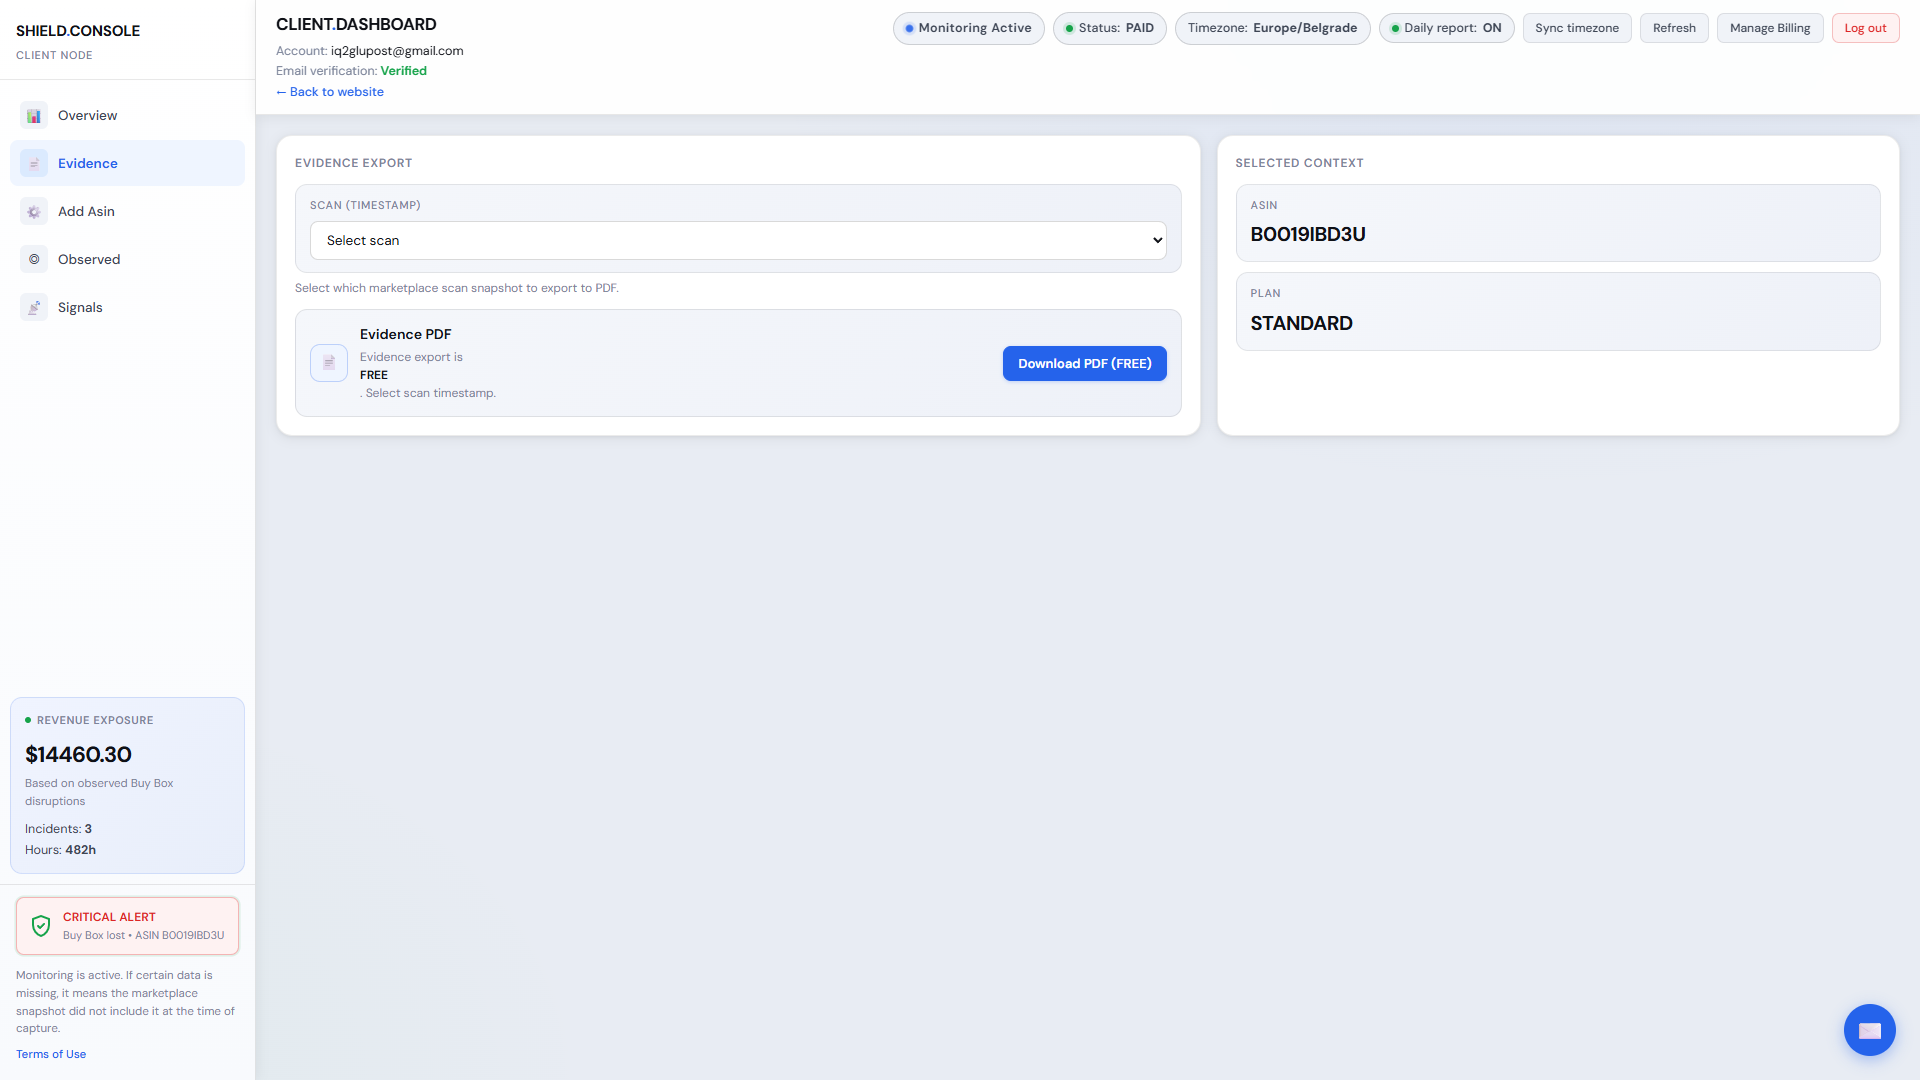This screenshot has height=1080, width=1920.
Task: Open the chat envelope bubble
Action: 1869,1030
